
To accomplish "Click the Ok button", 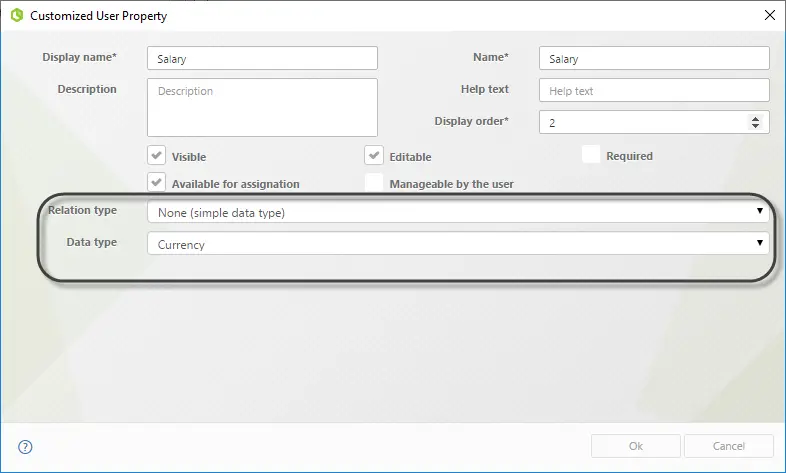I will [x=636, y=446].
